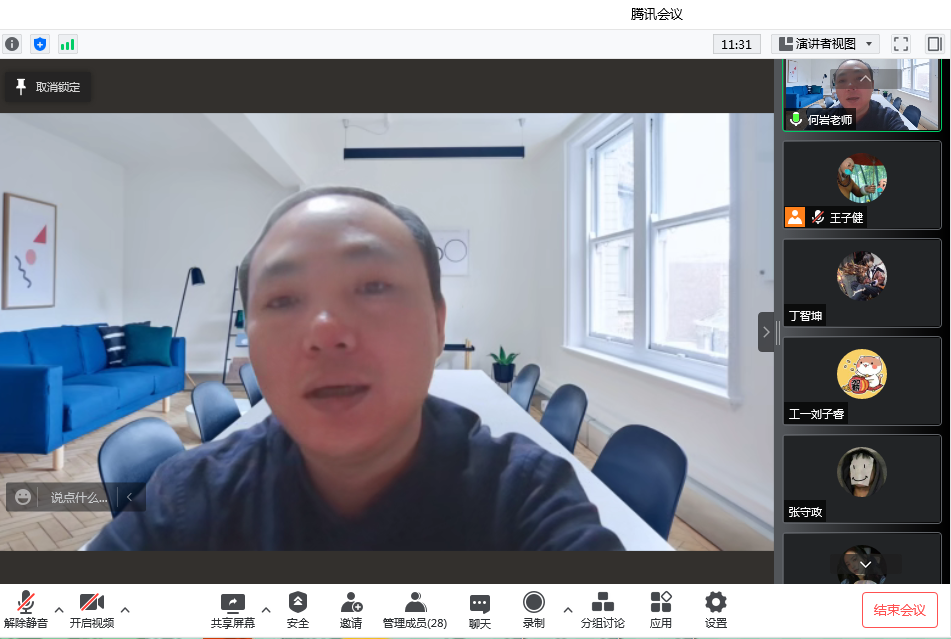The width and height of the screenshot is (951, 639).
Task: Click 取消锁定 to unpin video
Action: (x=48, y=87)
